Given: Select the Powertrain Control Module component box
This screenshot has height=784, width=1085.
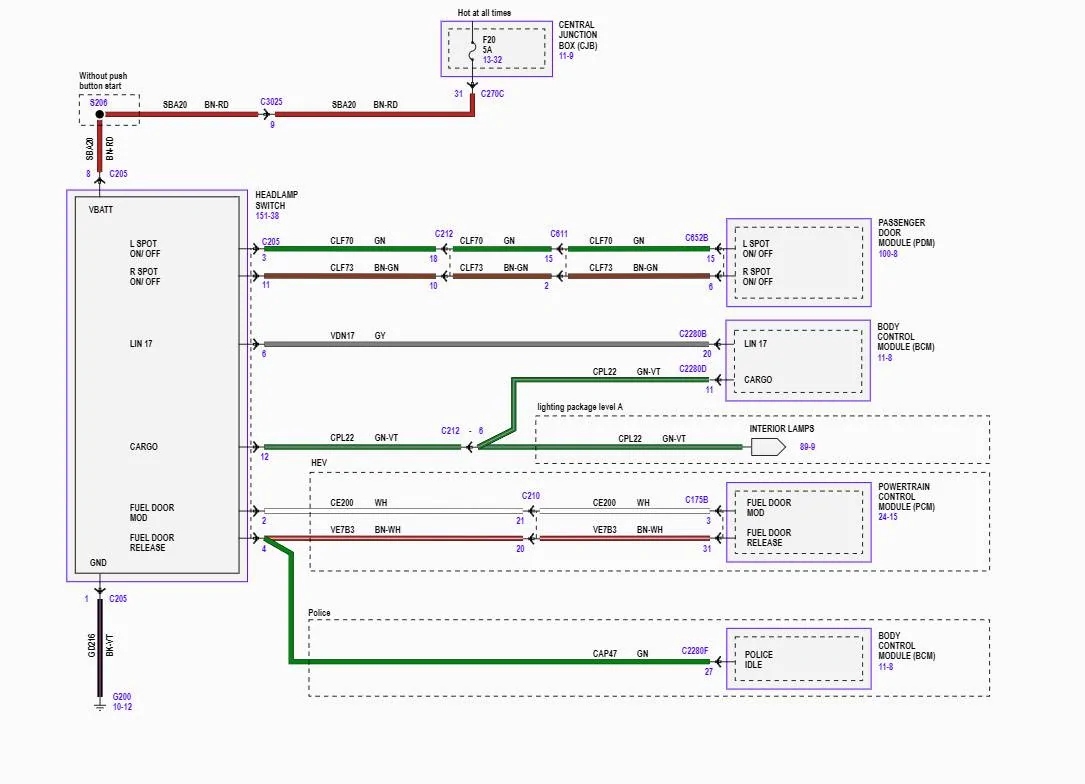Looking at the screenshot, I should 798,522.
